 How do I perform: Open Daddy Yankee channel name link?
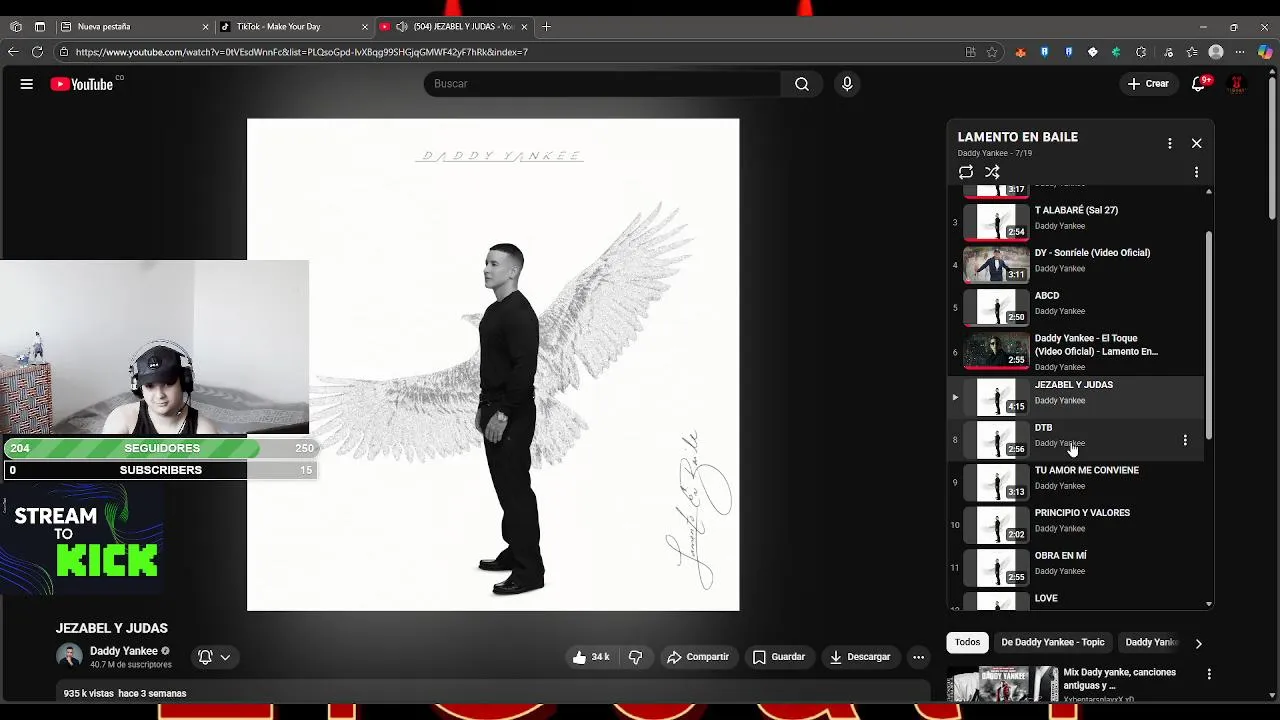[124, 651]
